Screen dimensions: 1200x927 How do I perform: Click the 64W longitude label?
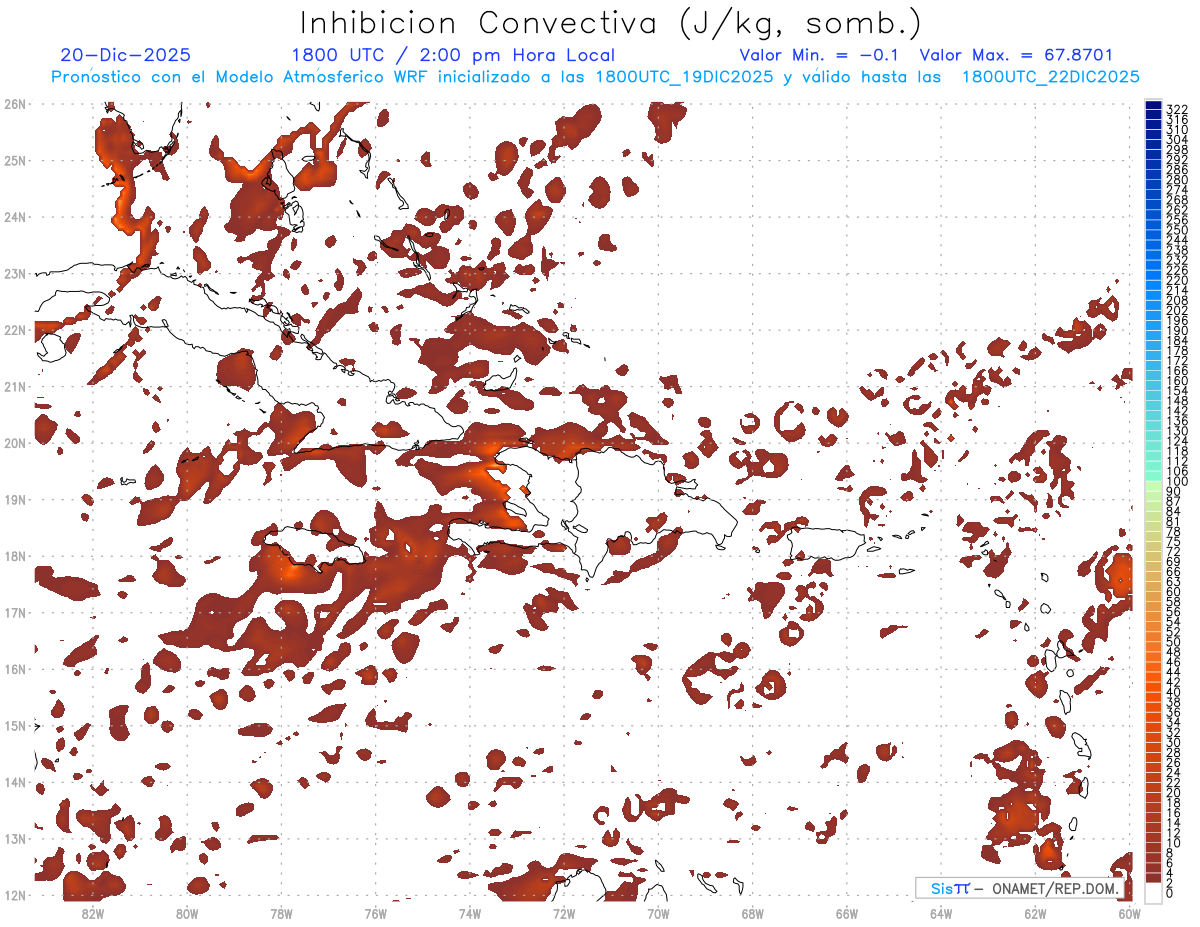[x=941, y=912]
